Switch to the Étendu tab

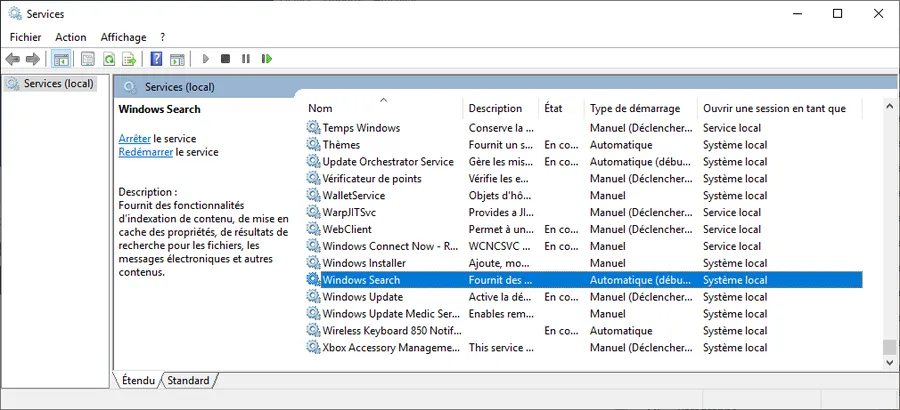(138, 380)
